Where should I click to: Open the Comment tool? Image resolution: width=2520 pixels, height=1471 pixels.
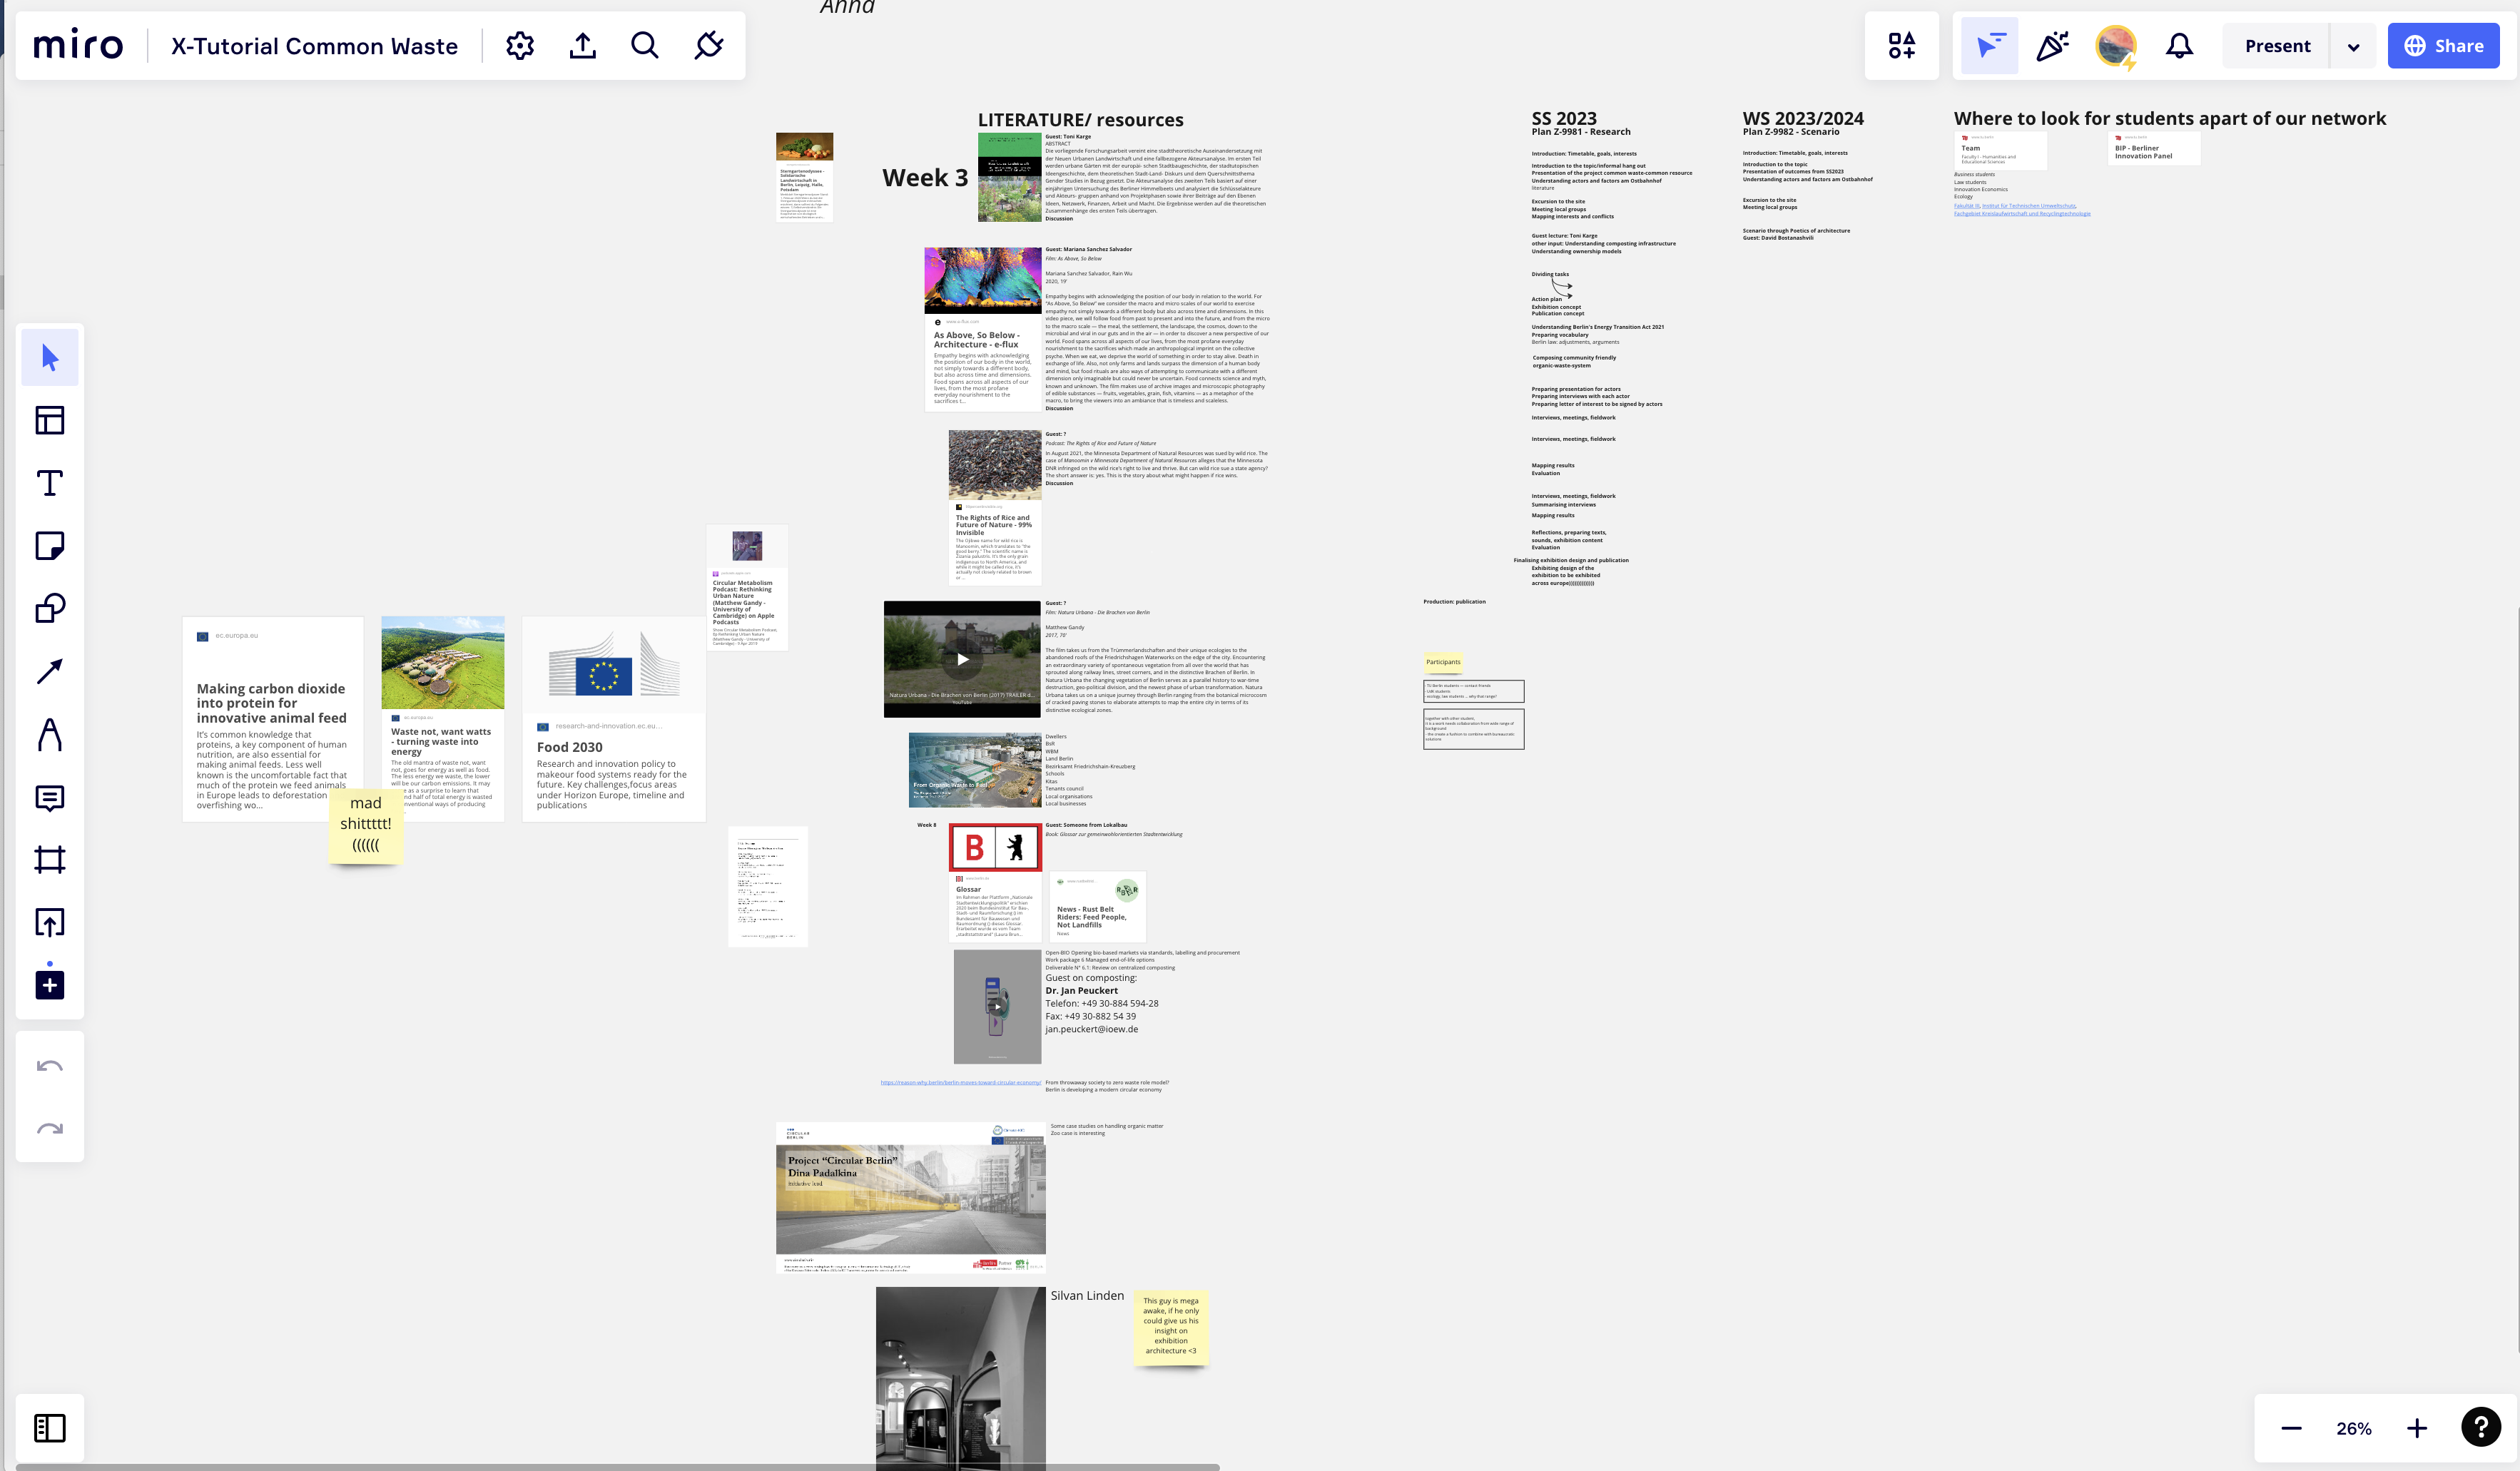pyautogui.click(x=49, y=798)
